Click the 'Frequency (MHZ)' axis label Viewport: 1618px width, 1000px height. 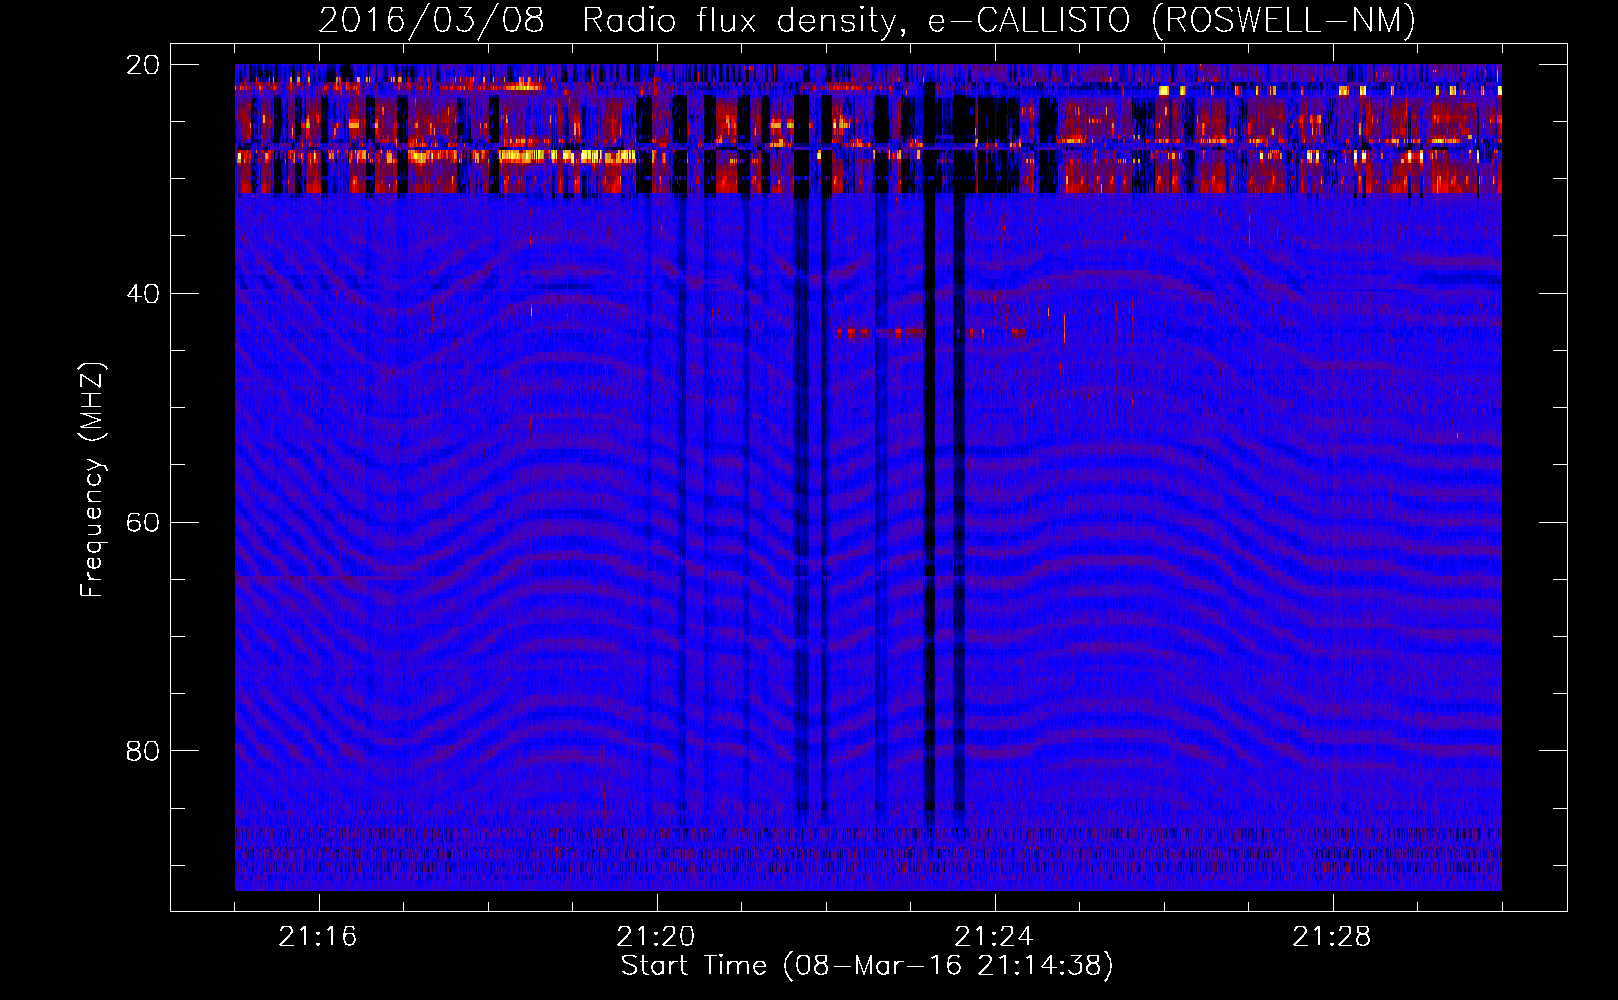[x=92, y=480]
